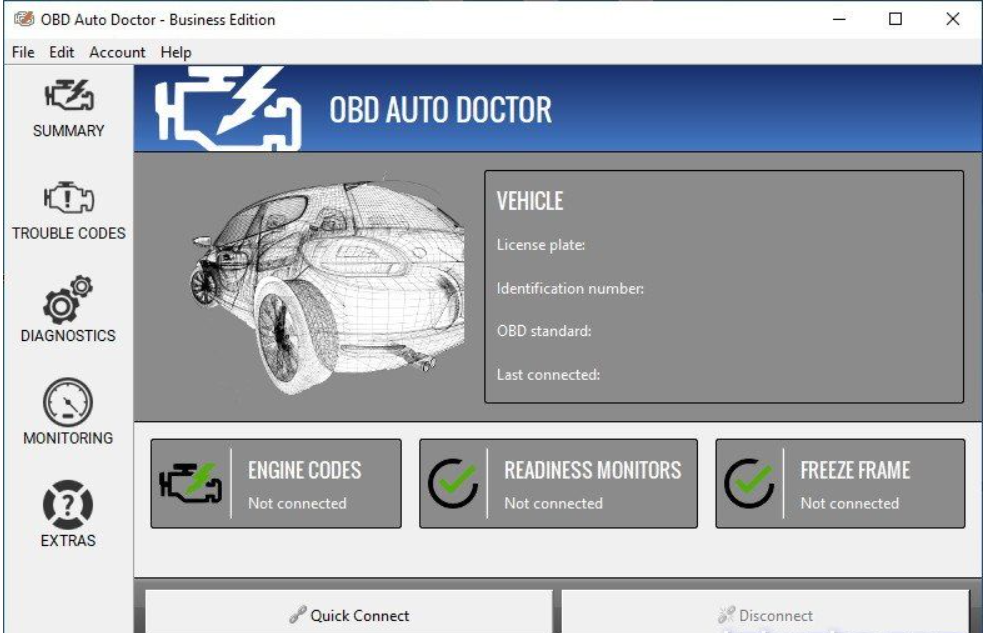Click the OBD AUTO DOCTOR banner title
The width and height of the screenshot is (985, 633).
tap(440, 110)
